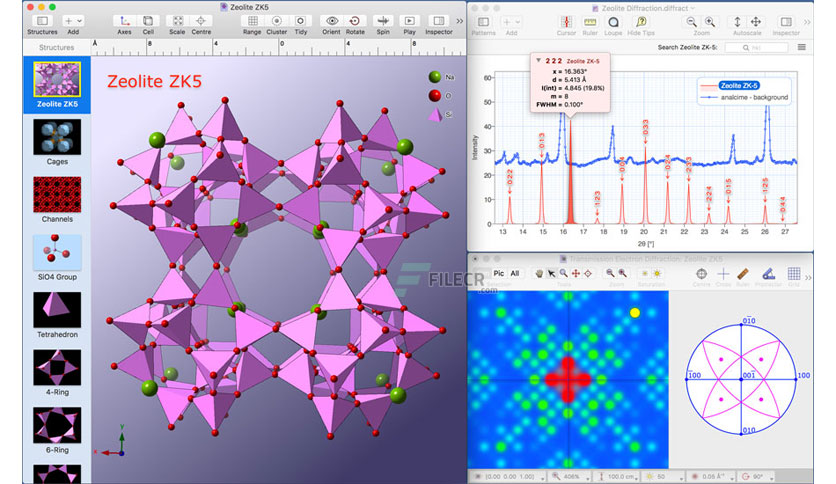Click the Zeolite ZK-5 legend label
This screenshot has height=484, width=836.
tap(738, 85)
